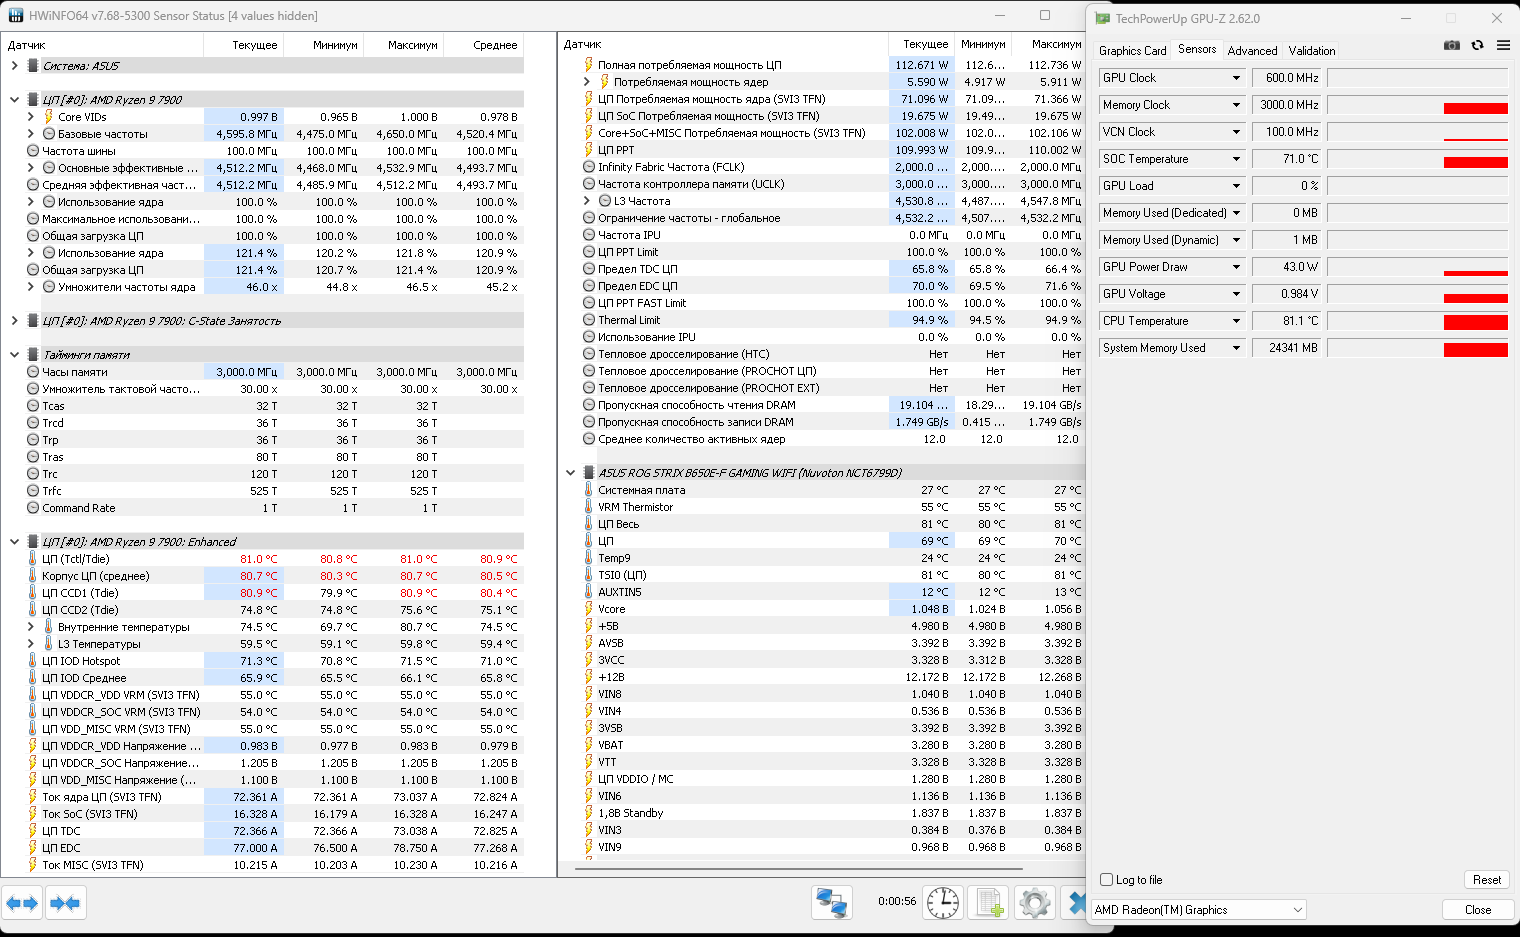Collapse AMD Ryzen 9 7900: Enhanced section
This screenshot has height=937, width=1520.
(14, 542)
